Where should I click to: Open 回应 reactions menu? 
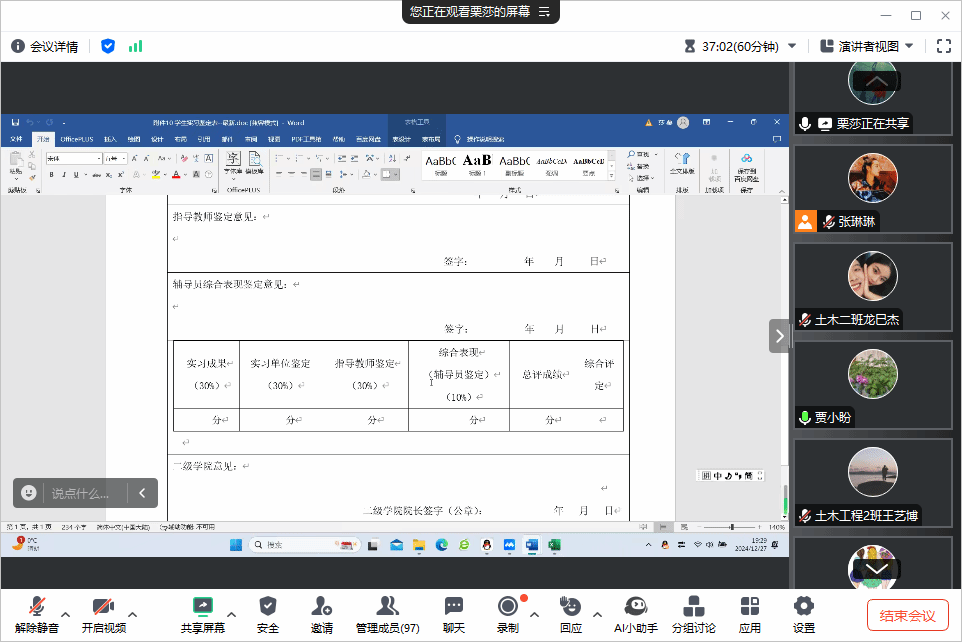[570, 613]
